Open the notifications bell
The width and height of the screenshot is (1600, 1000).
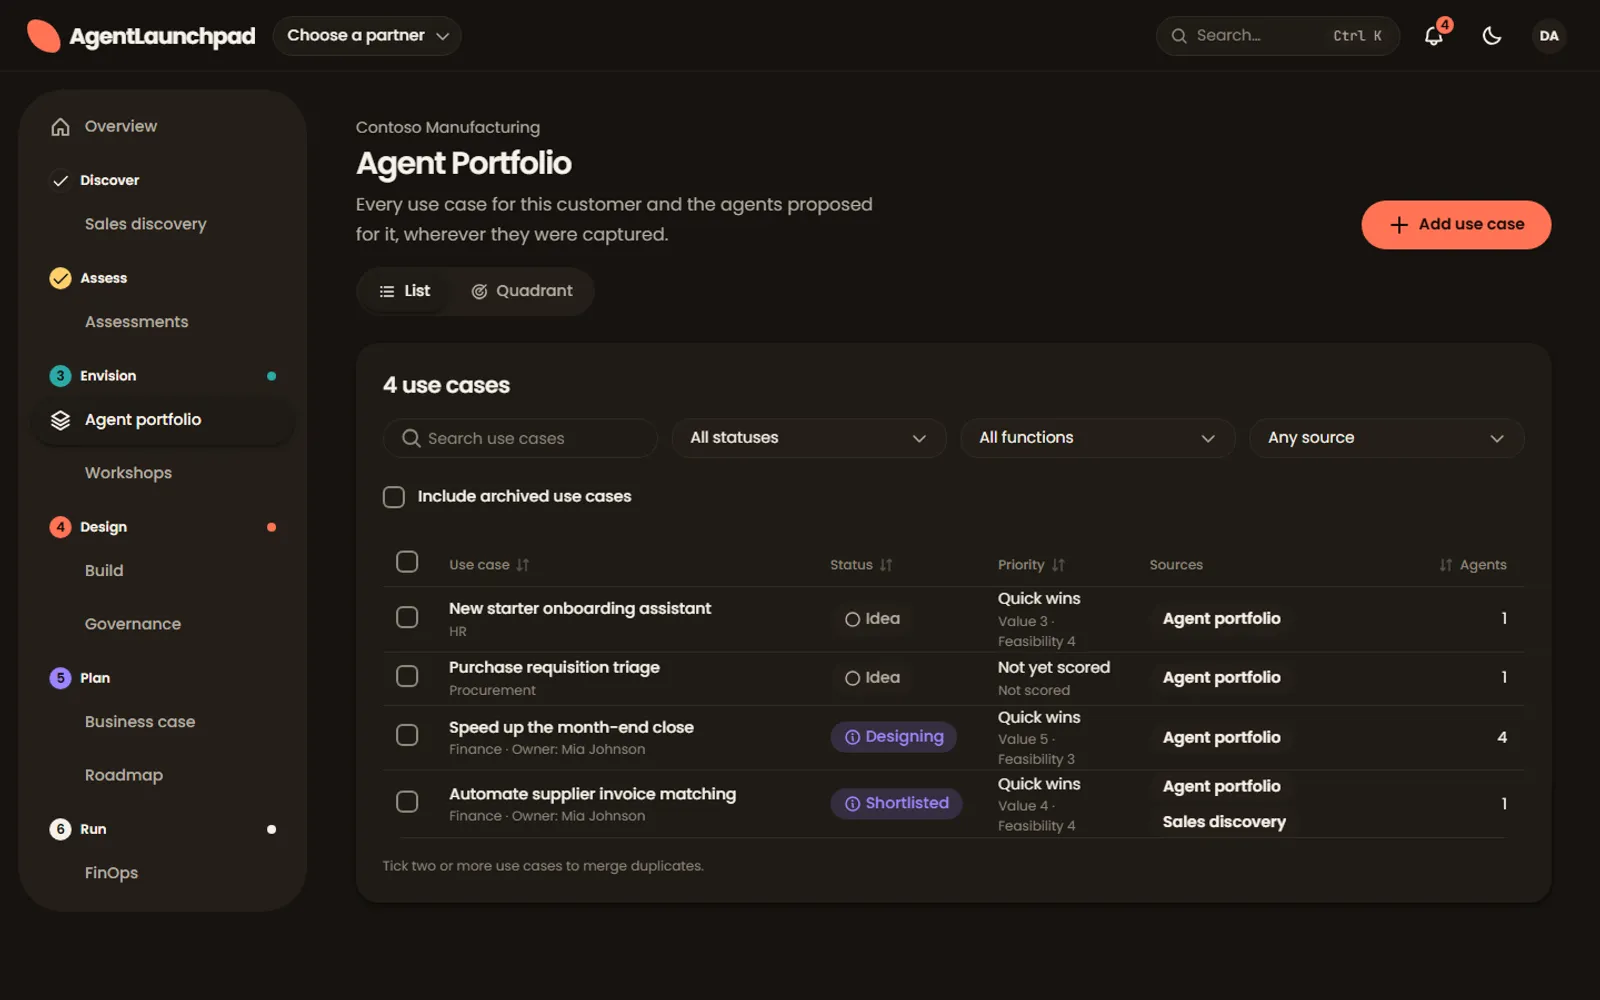(x=1434, y=36)
